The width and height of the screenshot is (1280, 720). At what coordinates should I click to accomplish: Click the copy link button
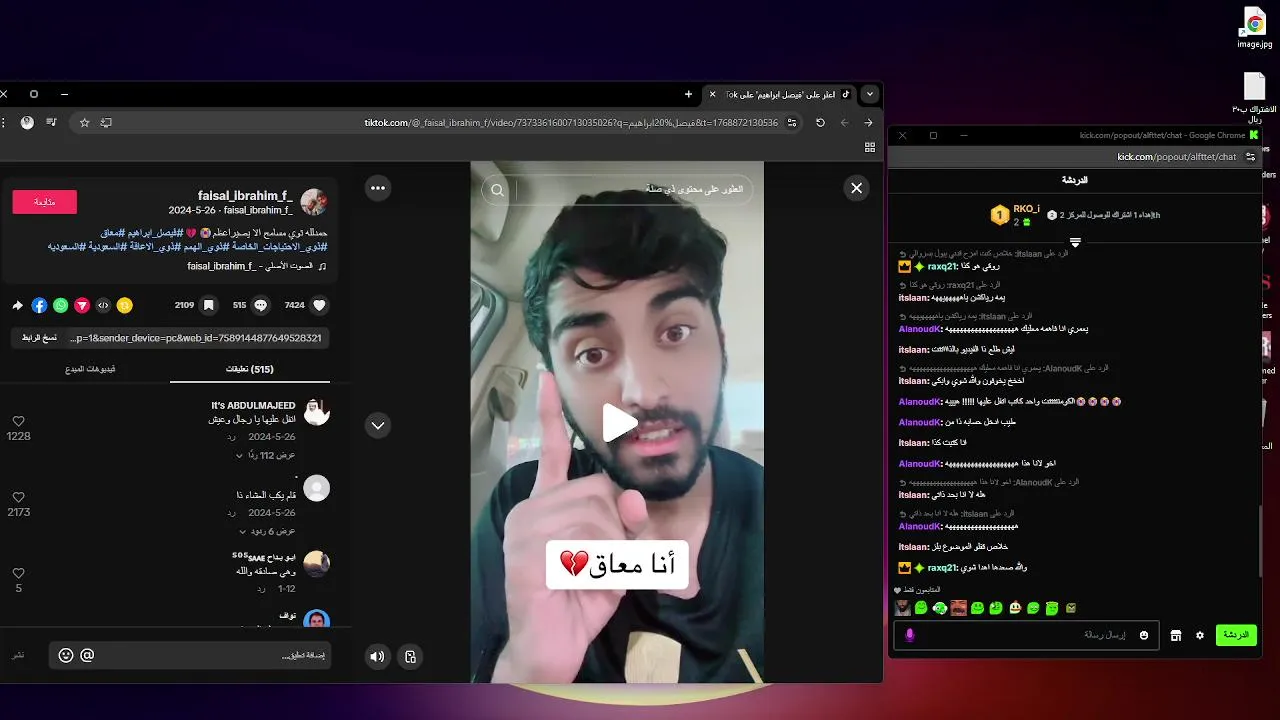(40, 338)
